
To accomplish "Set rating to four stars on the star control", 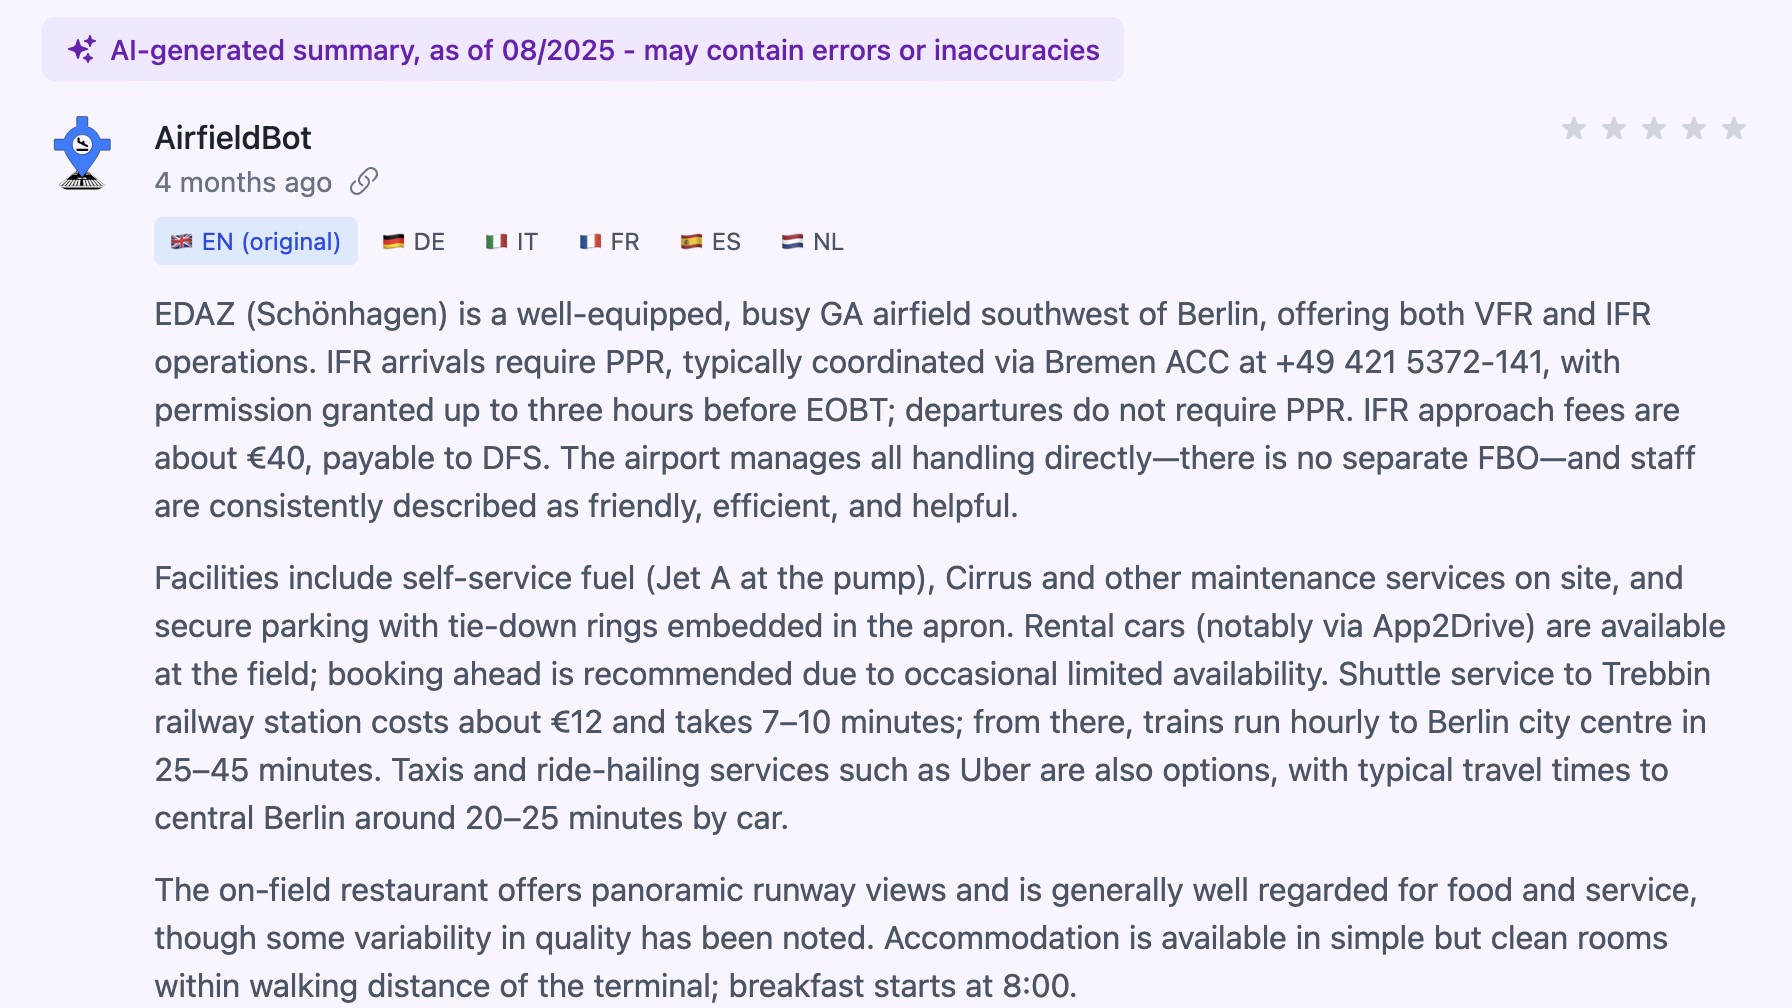I will pyautogui.click(x=1692, y=128).
